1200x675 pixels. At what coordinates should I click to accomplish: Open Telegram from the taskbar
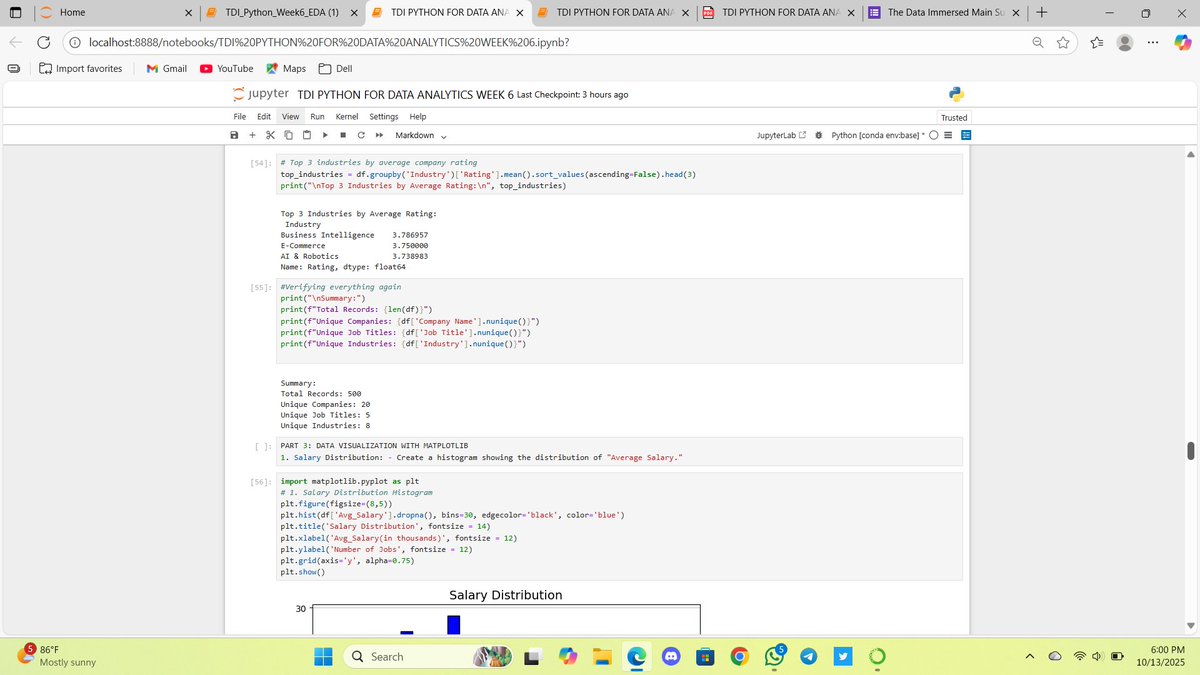click(808, 656)
